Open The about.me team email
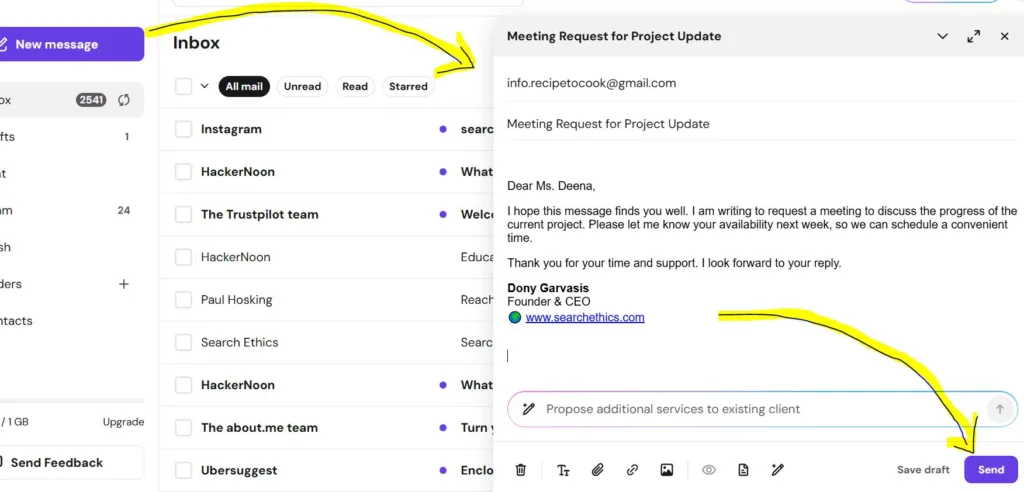Screen dimensions: 1024x492 pyautogui.click(x=327, y=428)
